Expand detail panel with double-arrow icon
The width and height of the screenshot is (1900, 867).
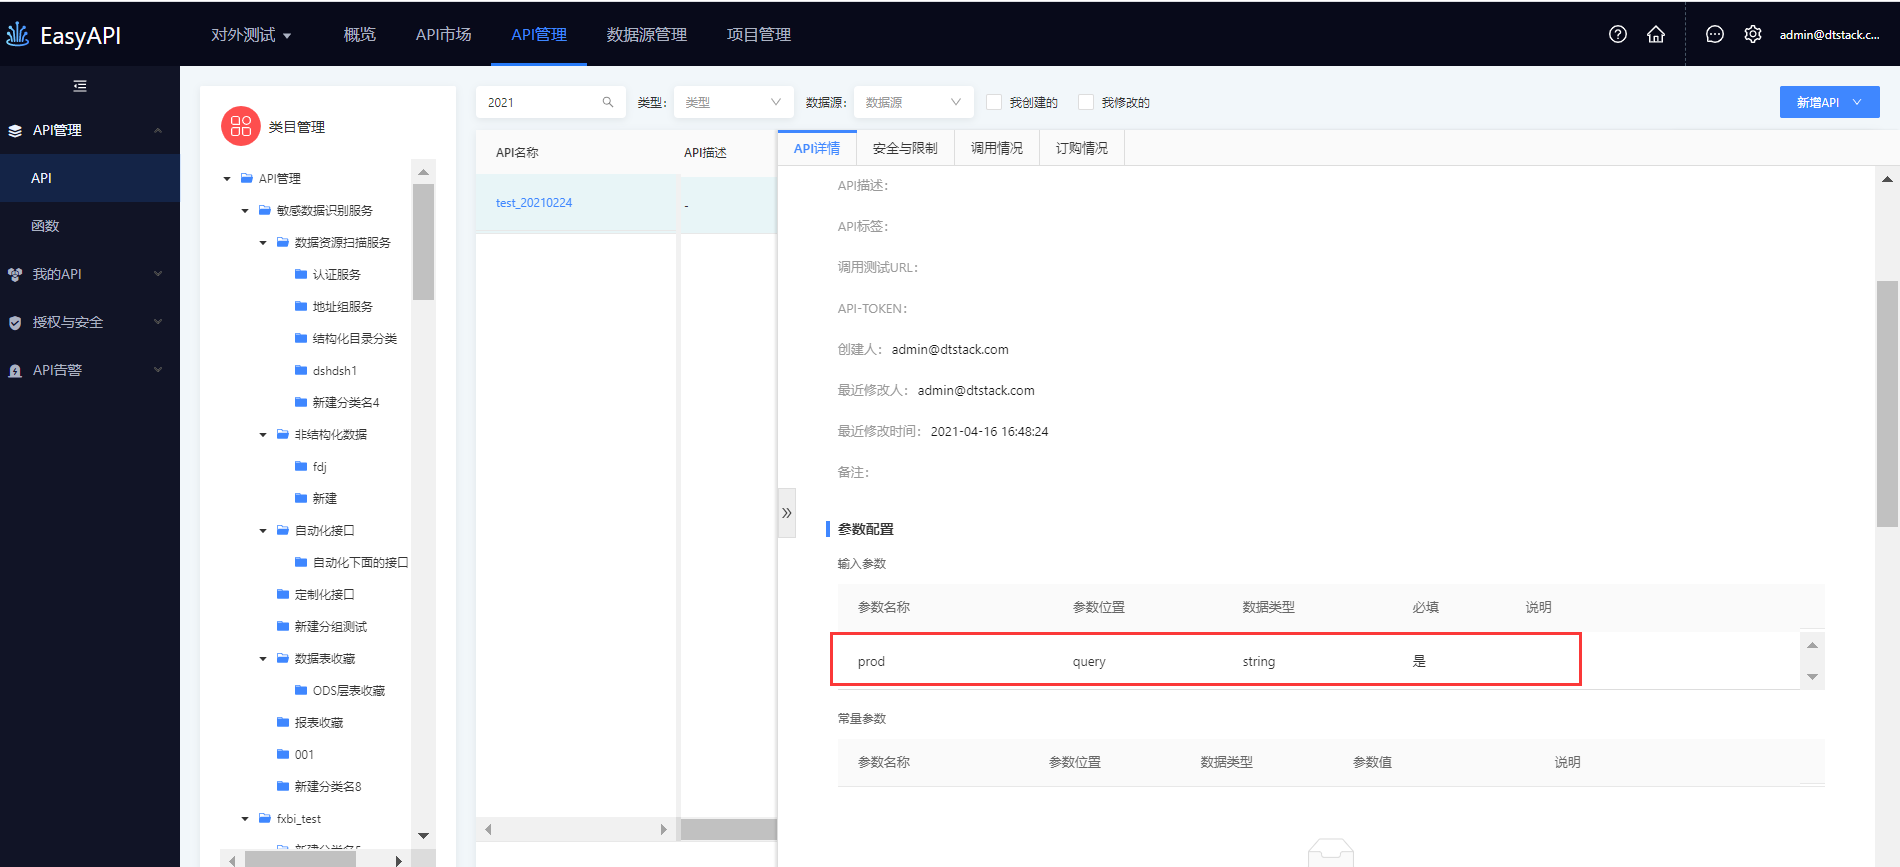point(787,513)
